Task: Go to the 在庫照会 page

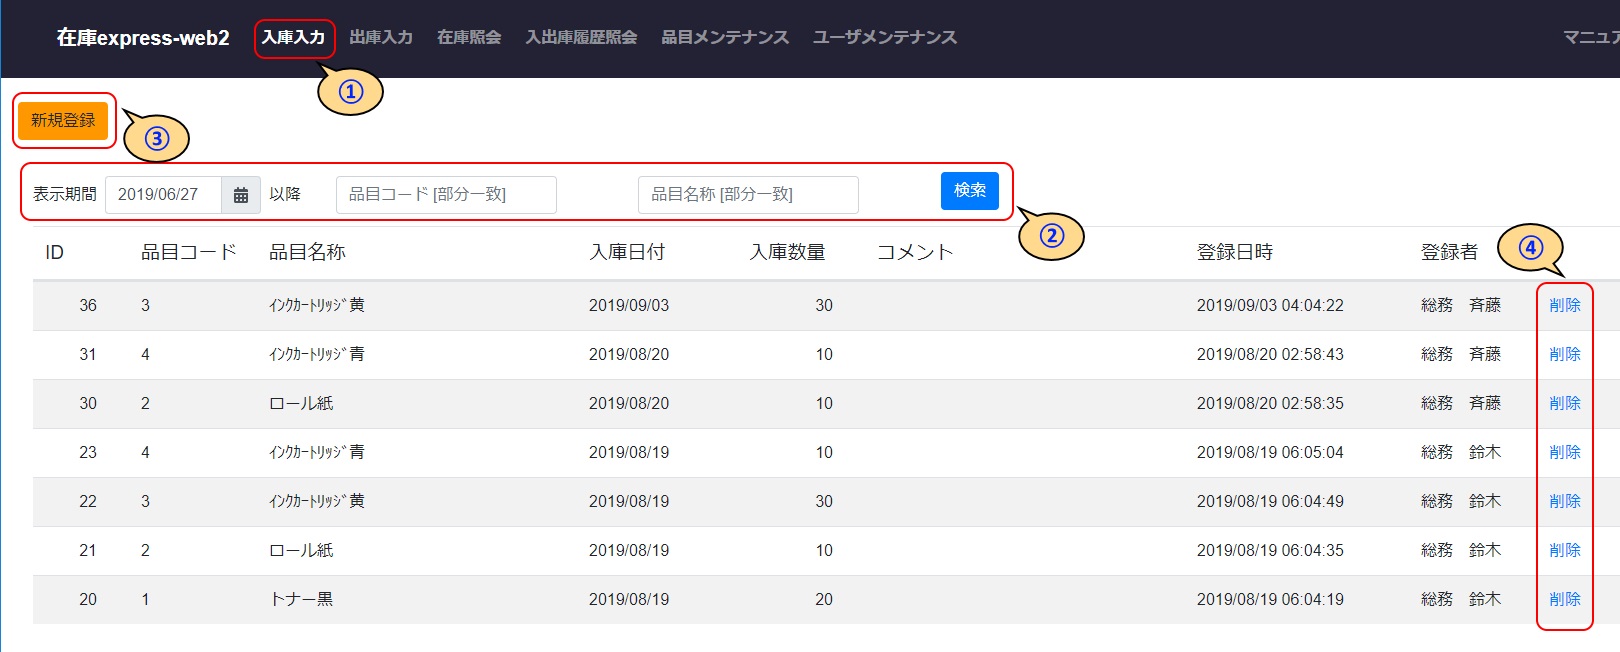Action: [x=469, y=38]
